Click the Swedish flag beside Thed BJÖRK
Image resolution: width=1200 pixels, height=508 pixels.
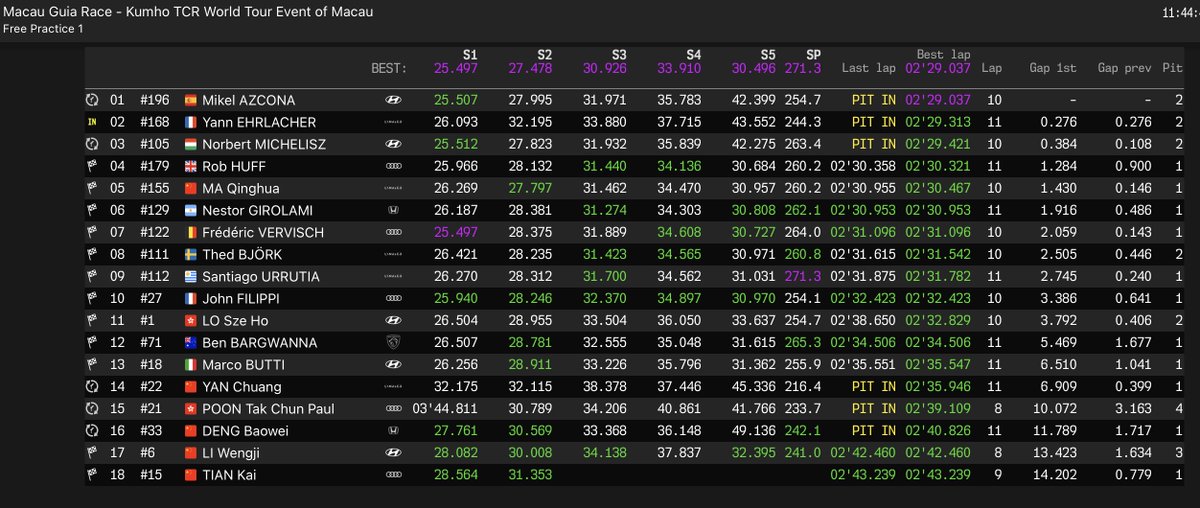191,255
